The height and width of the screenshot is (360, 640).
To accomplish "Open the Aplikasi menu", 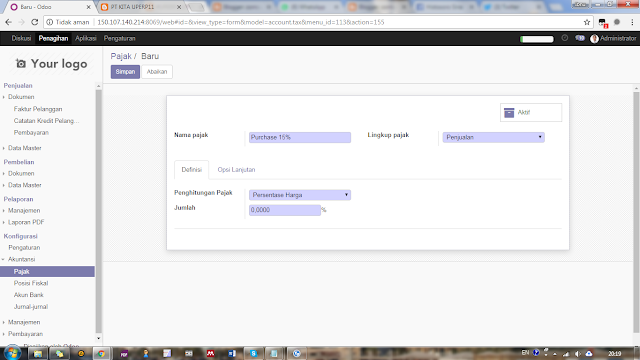I will [86, 38].
